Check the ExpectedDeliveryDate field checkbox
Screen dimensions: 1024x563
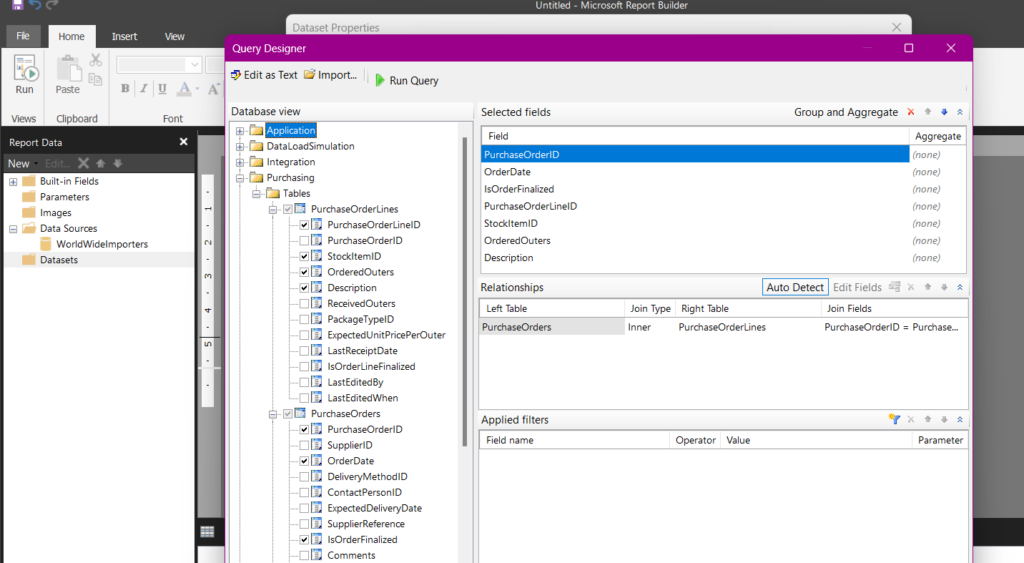point(304,508)
